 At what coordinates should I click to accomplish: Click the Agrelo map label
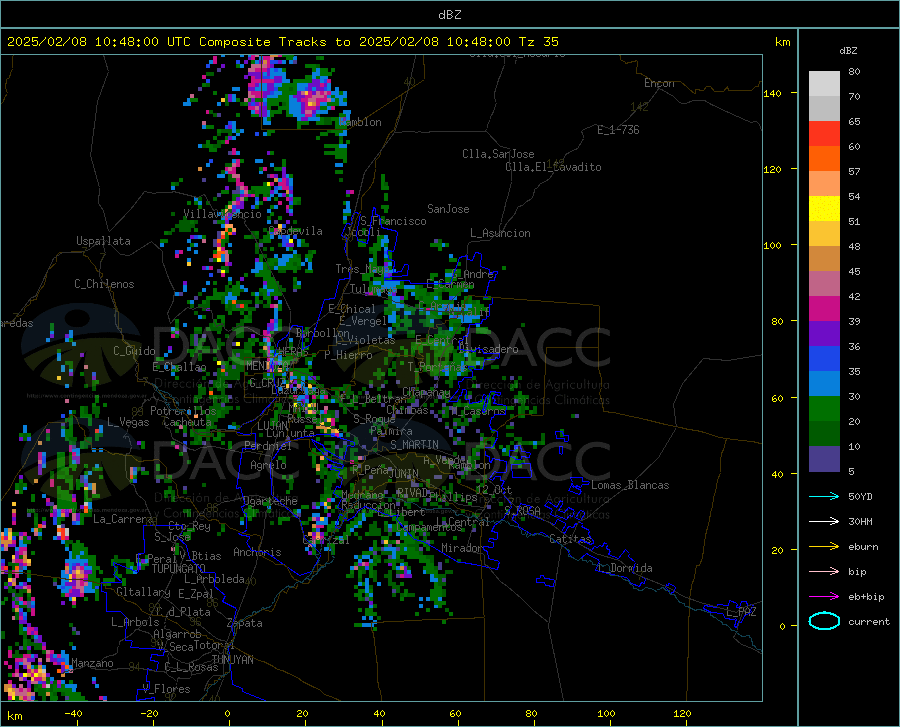coord(268,465)
